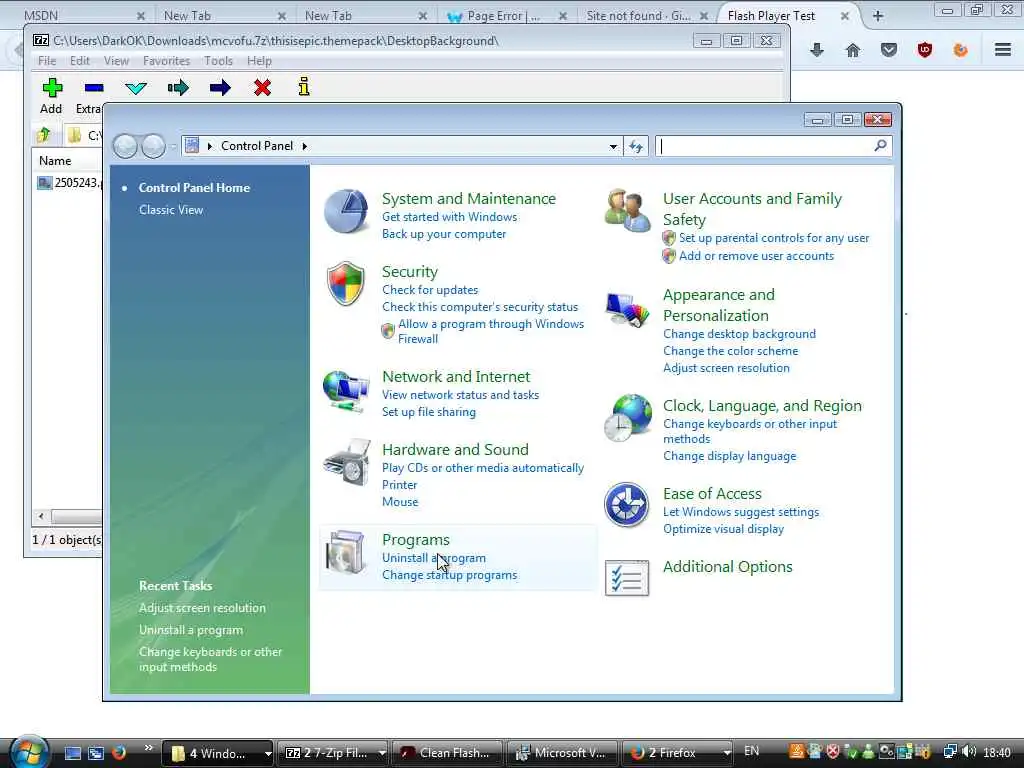Screen dimensions: 1024x768
Task: Expand the 2 7-Zip File taskbar group dropdown
Action: 382,753
